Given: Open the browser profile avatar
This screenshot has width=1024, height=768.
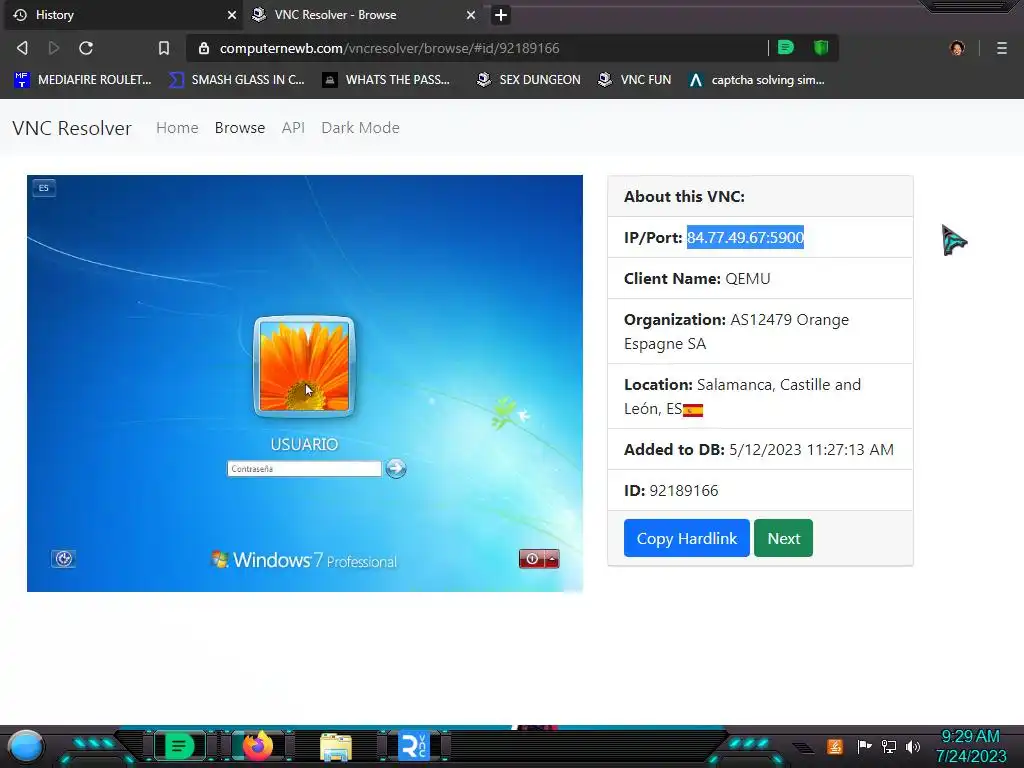Looking at the screenshot, I should pyautogui.click(x=957, y=48).
